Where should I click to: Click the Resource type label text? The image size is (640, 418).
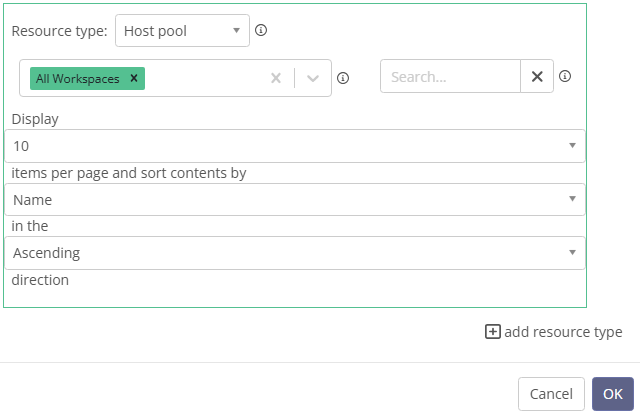tap(60, 31)
